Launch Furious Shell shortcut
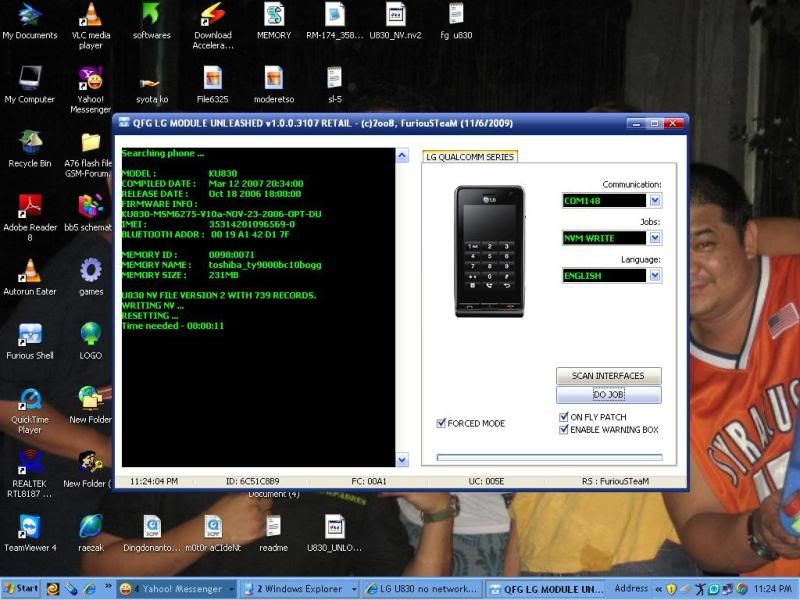Viewport: 800px width, 600px height. tap(30, 341)
